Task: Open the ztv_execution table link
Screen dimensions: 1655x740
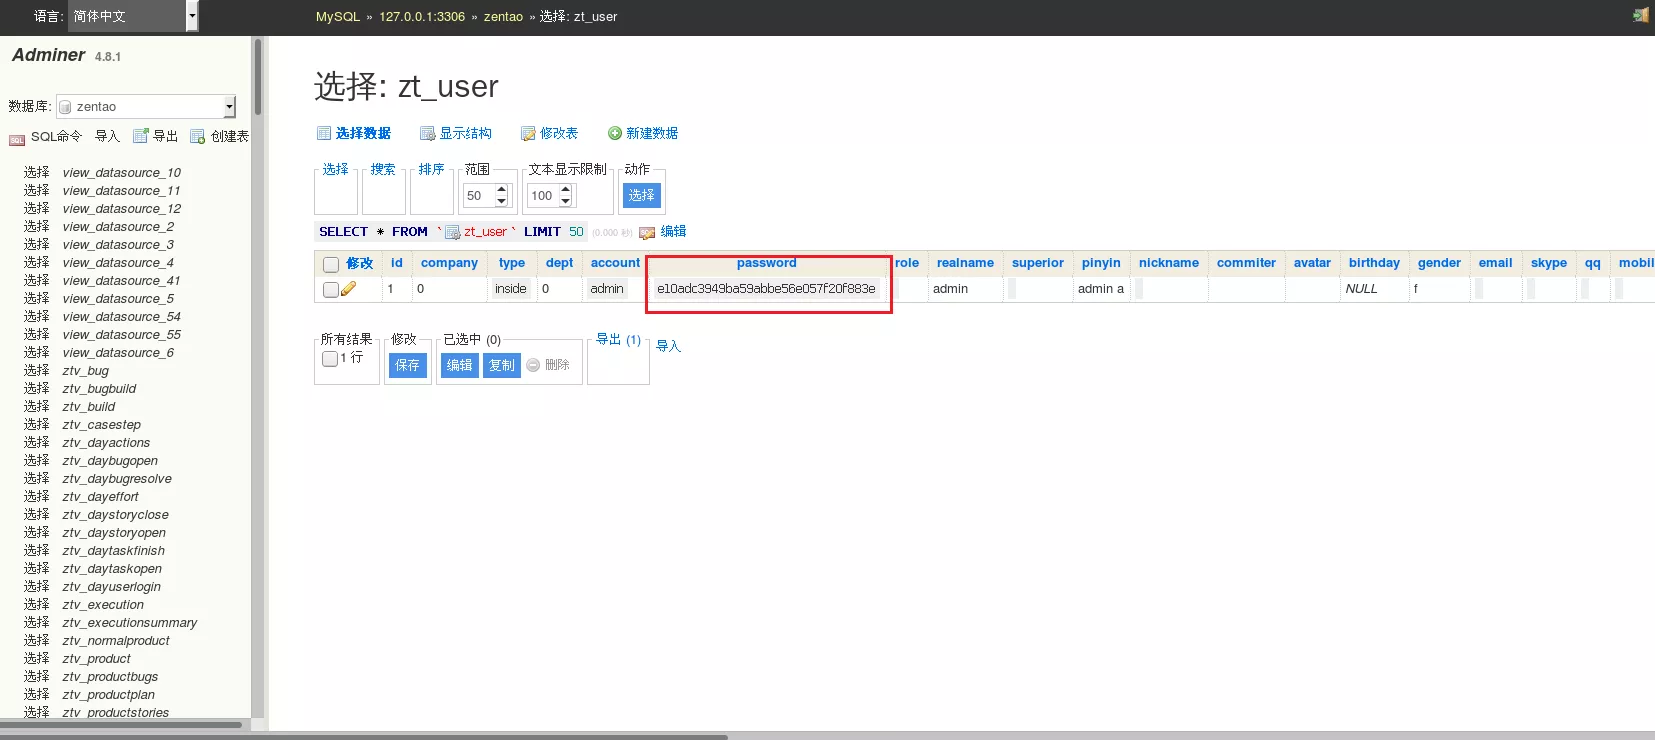Action: tap(103, 605)
